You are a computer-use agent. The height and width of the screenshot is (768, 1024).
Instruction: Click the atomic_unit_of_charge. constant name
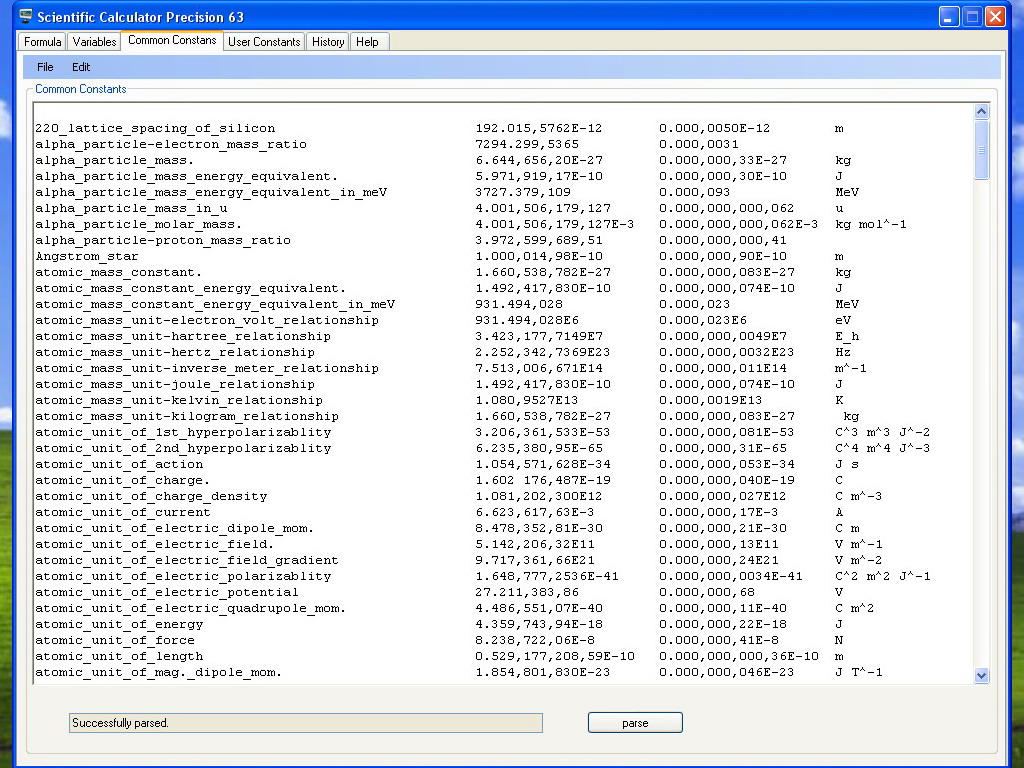click(x=122, y=480)
